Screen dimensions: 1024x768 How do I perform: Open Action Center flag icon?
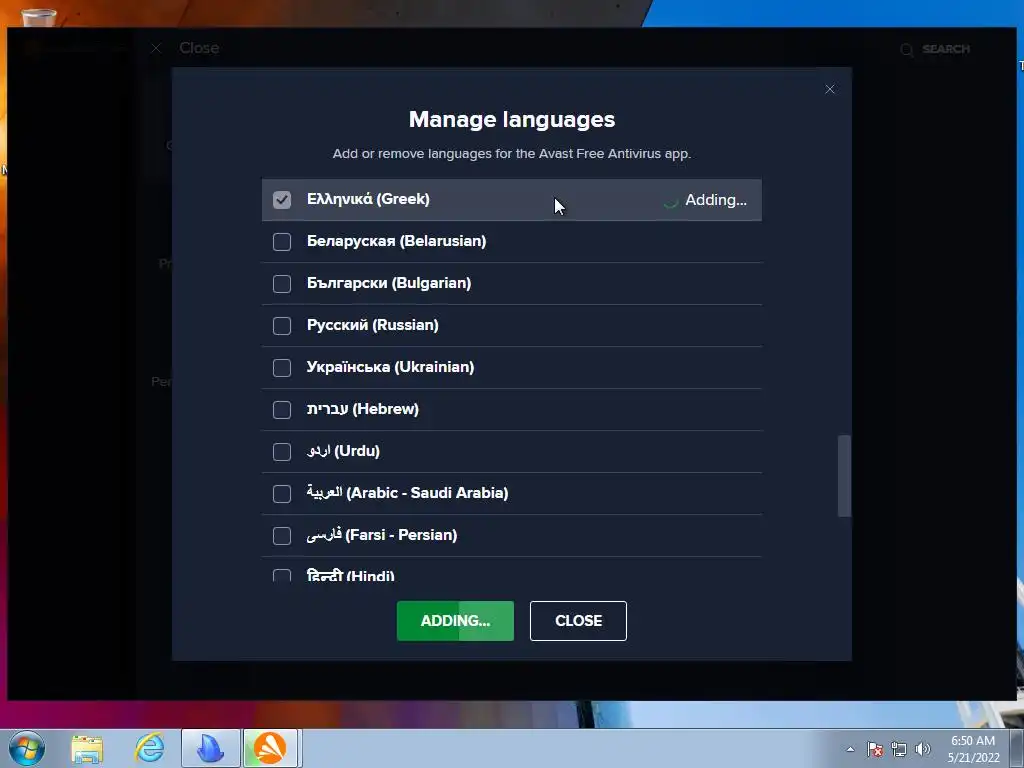pos(874,749)
